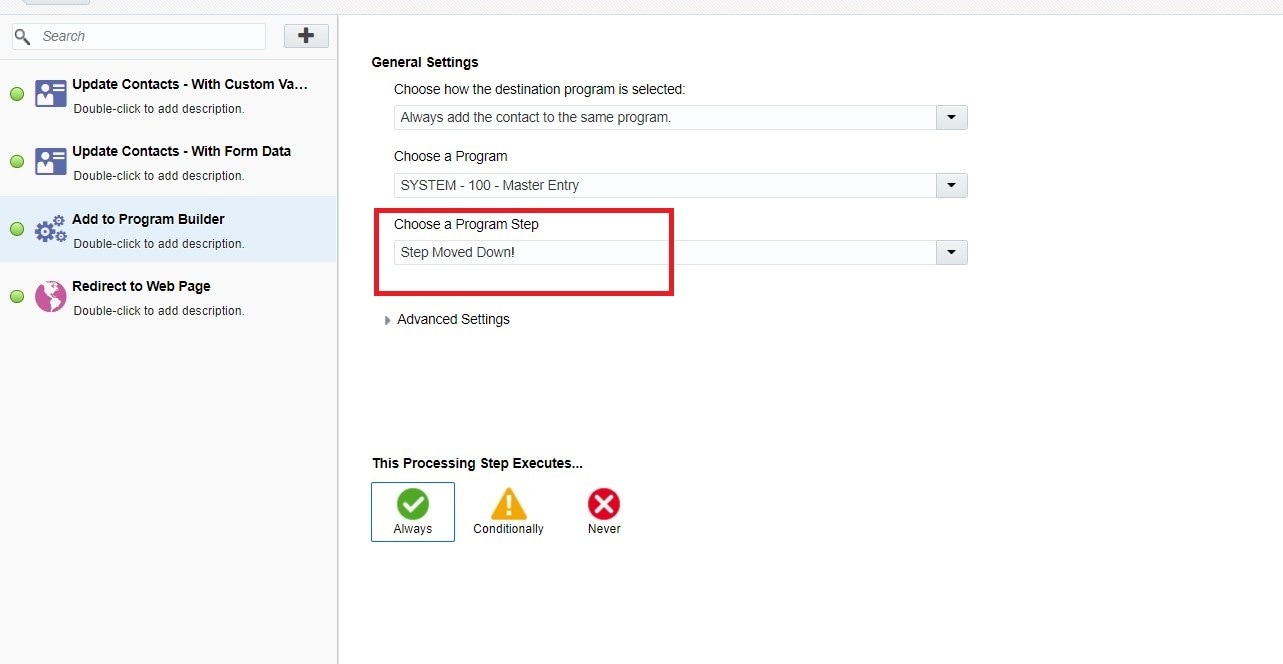The image size is (1283, 664).
Task: Click the search magnifier icon
Action: [22, 37]
